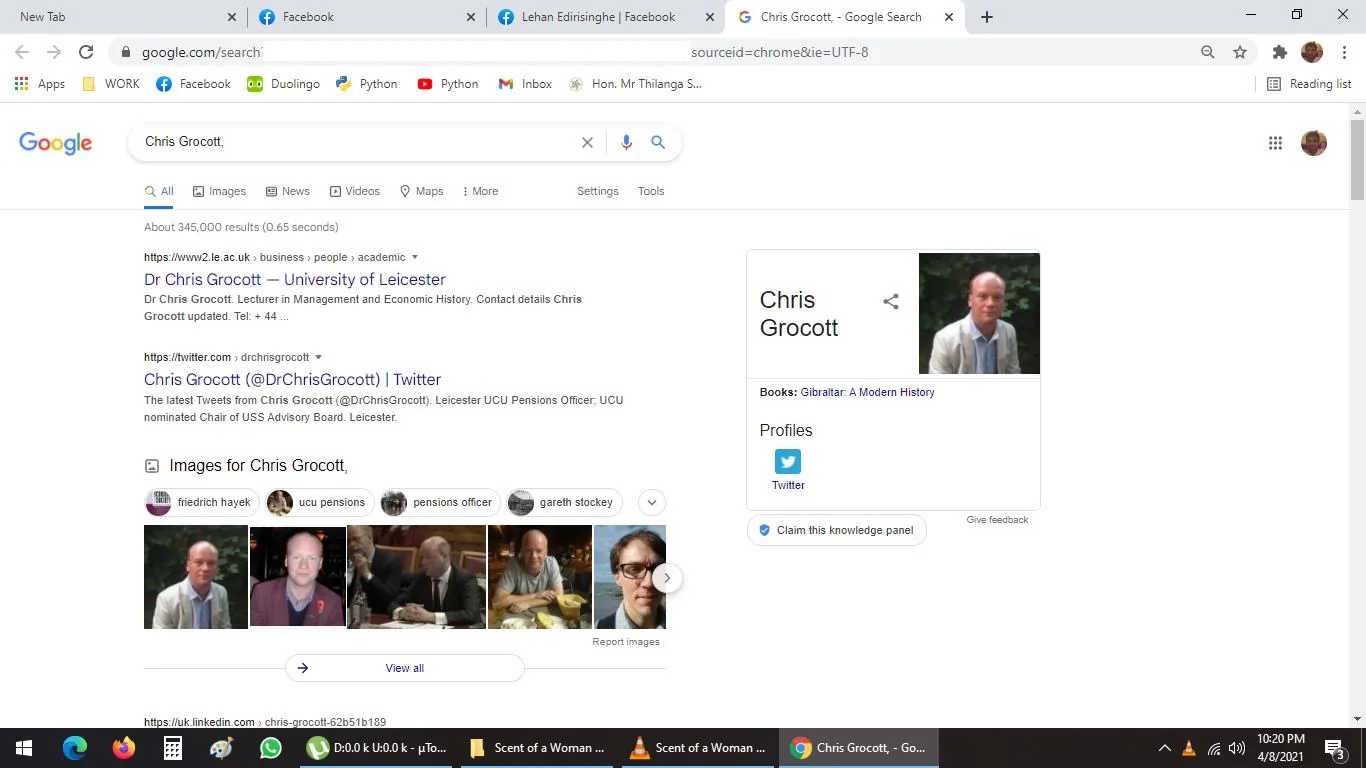Open the action center notifications
The width and height of the screenshot is (1366, 768).
(1335, 748)
